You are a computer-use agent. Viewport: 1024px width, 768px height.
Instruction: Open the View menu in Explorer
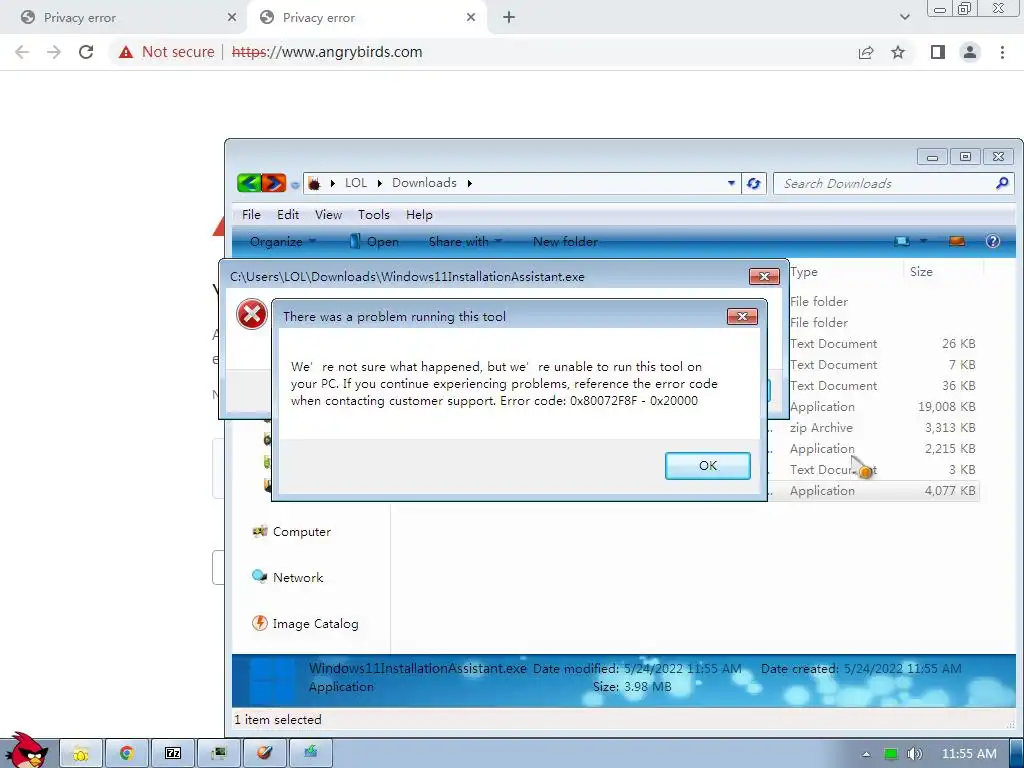point(328,215)
